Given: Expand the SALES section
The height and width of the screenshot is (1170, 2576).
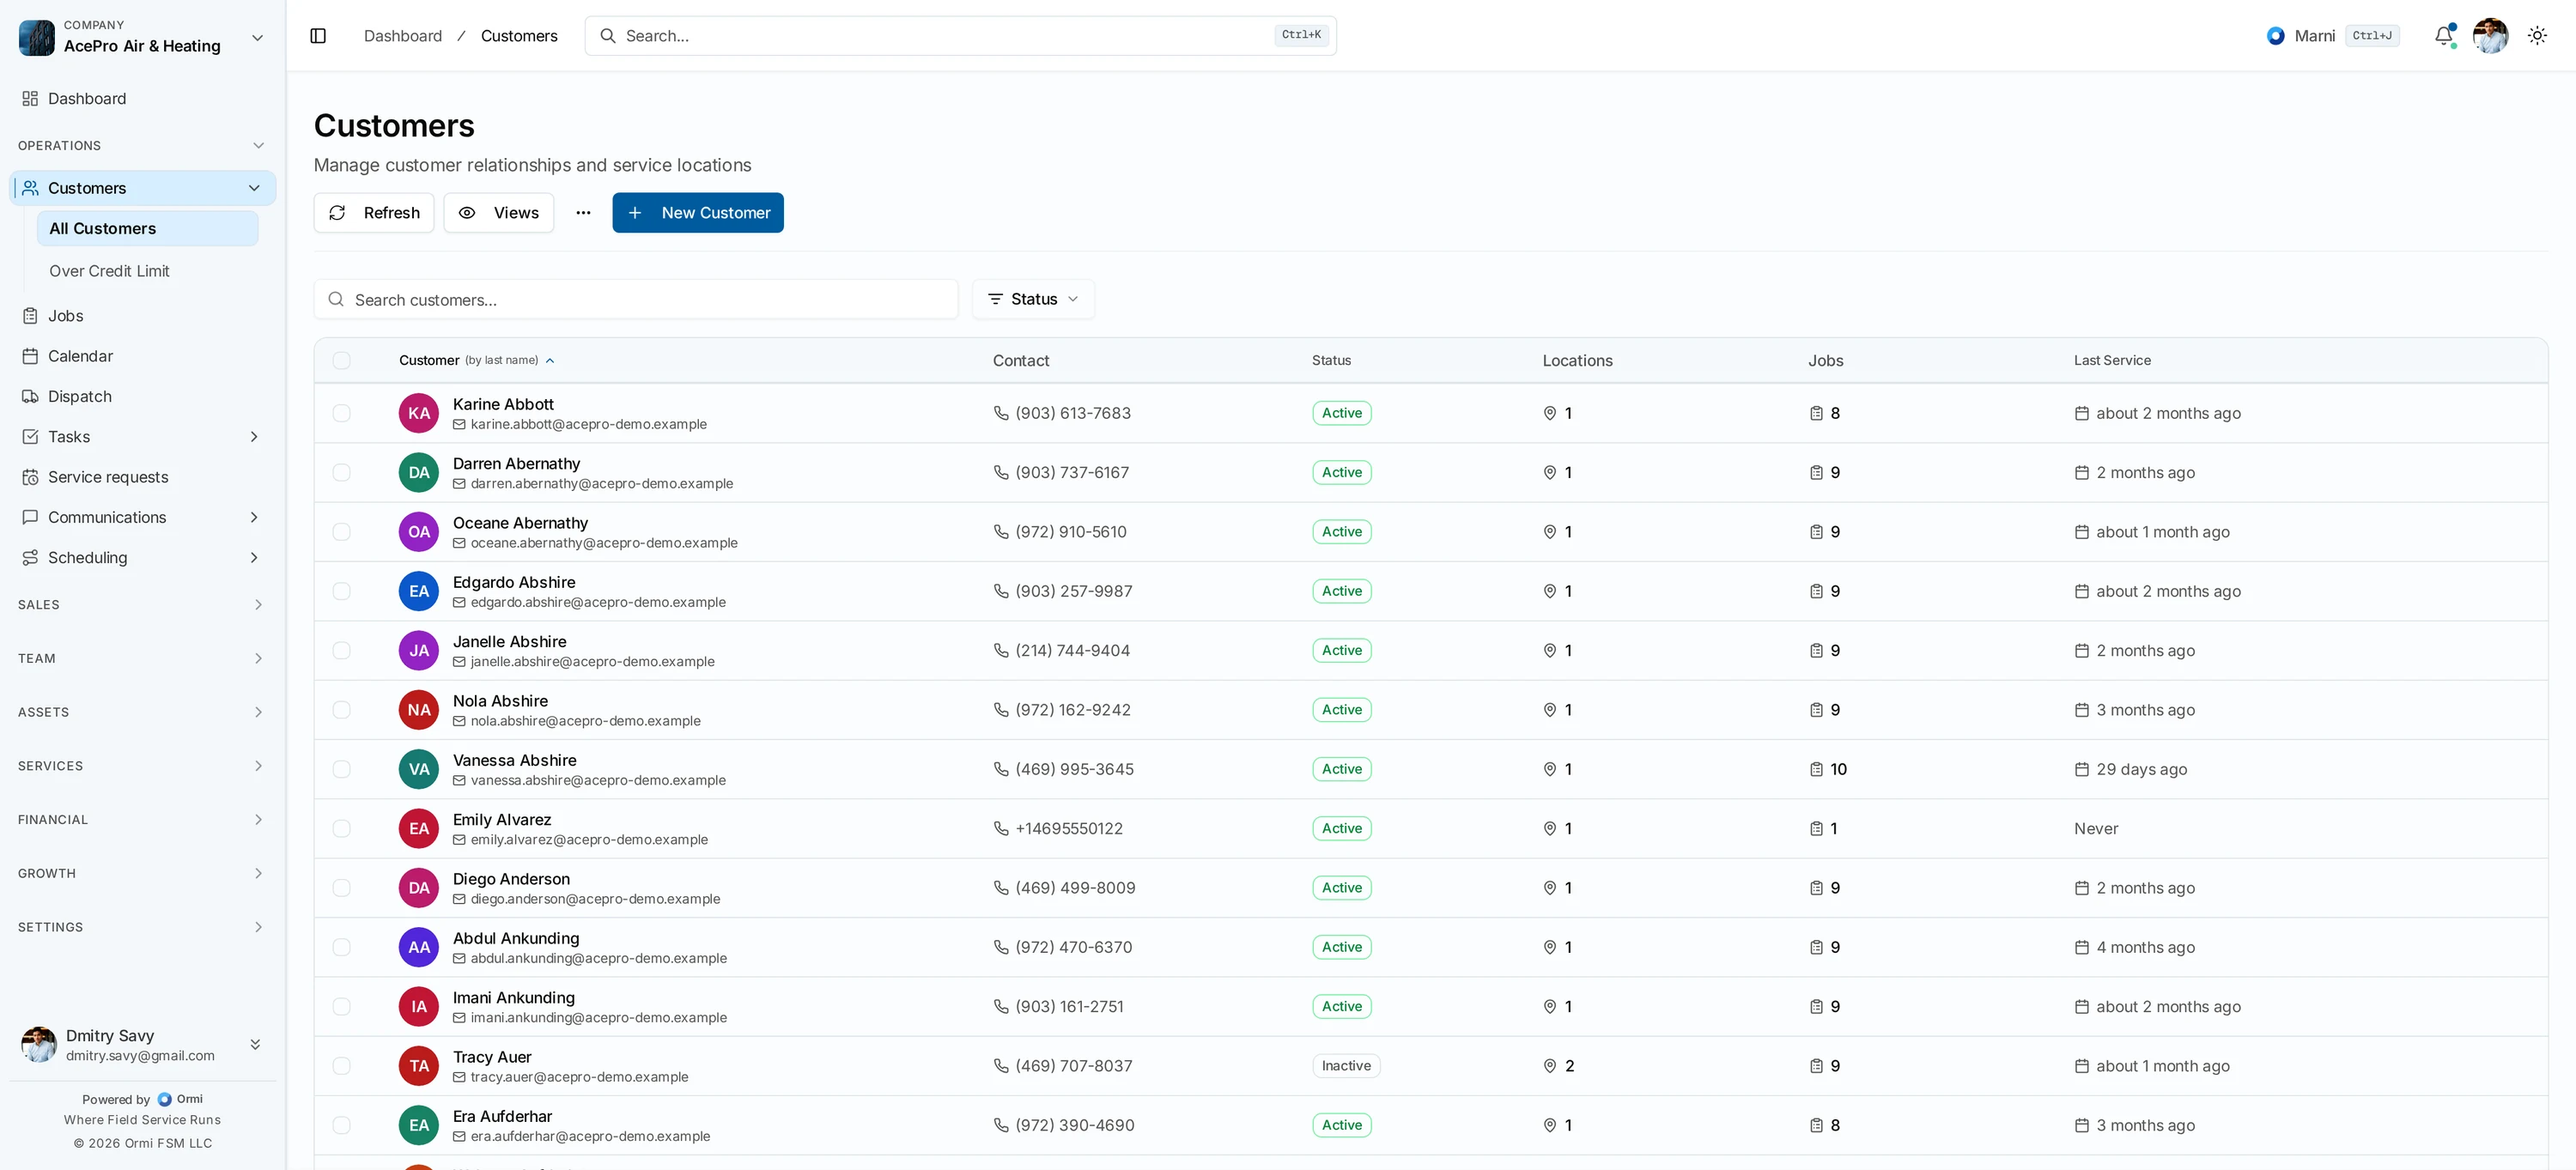Looking at the screenshot, I should pos(142,605).
